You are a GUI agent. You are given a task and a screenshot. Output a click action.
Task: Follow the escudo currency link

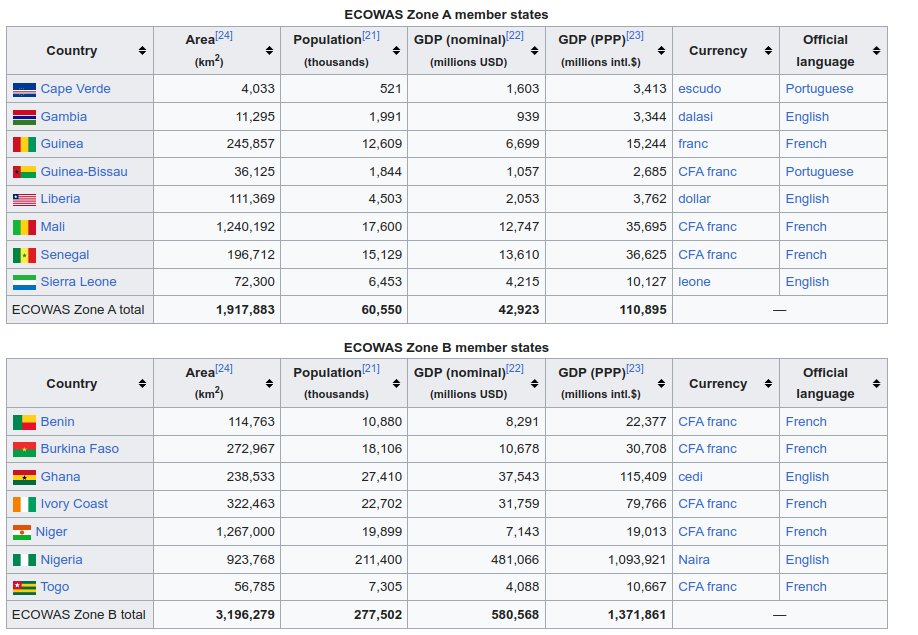700,89
